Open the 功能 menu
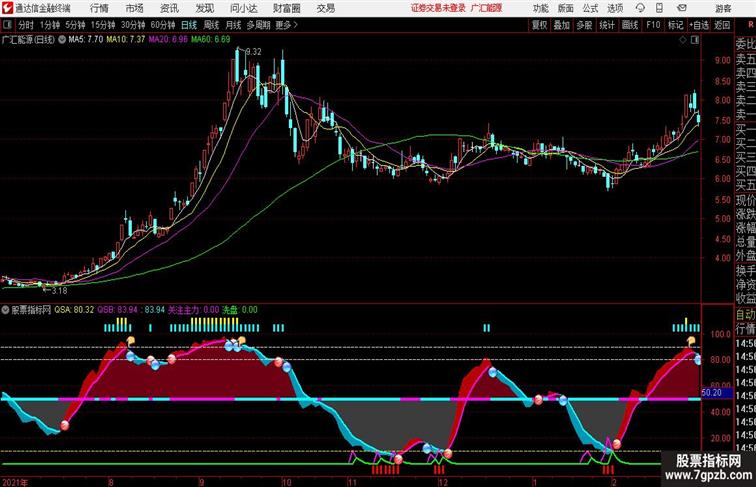 541,8
